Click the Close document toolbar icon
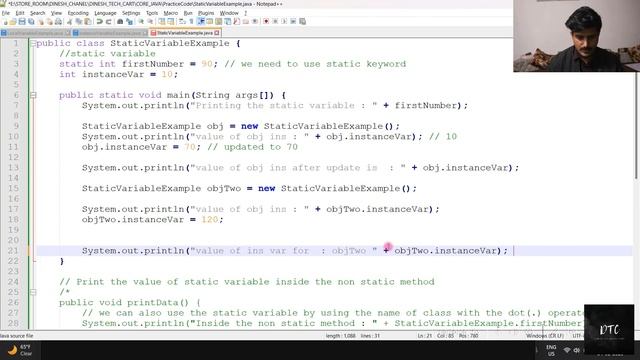640x360 pixels. tap(42, 21)
